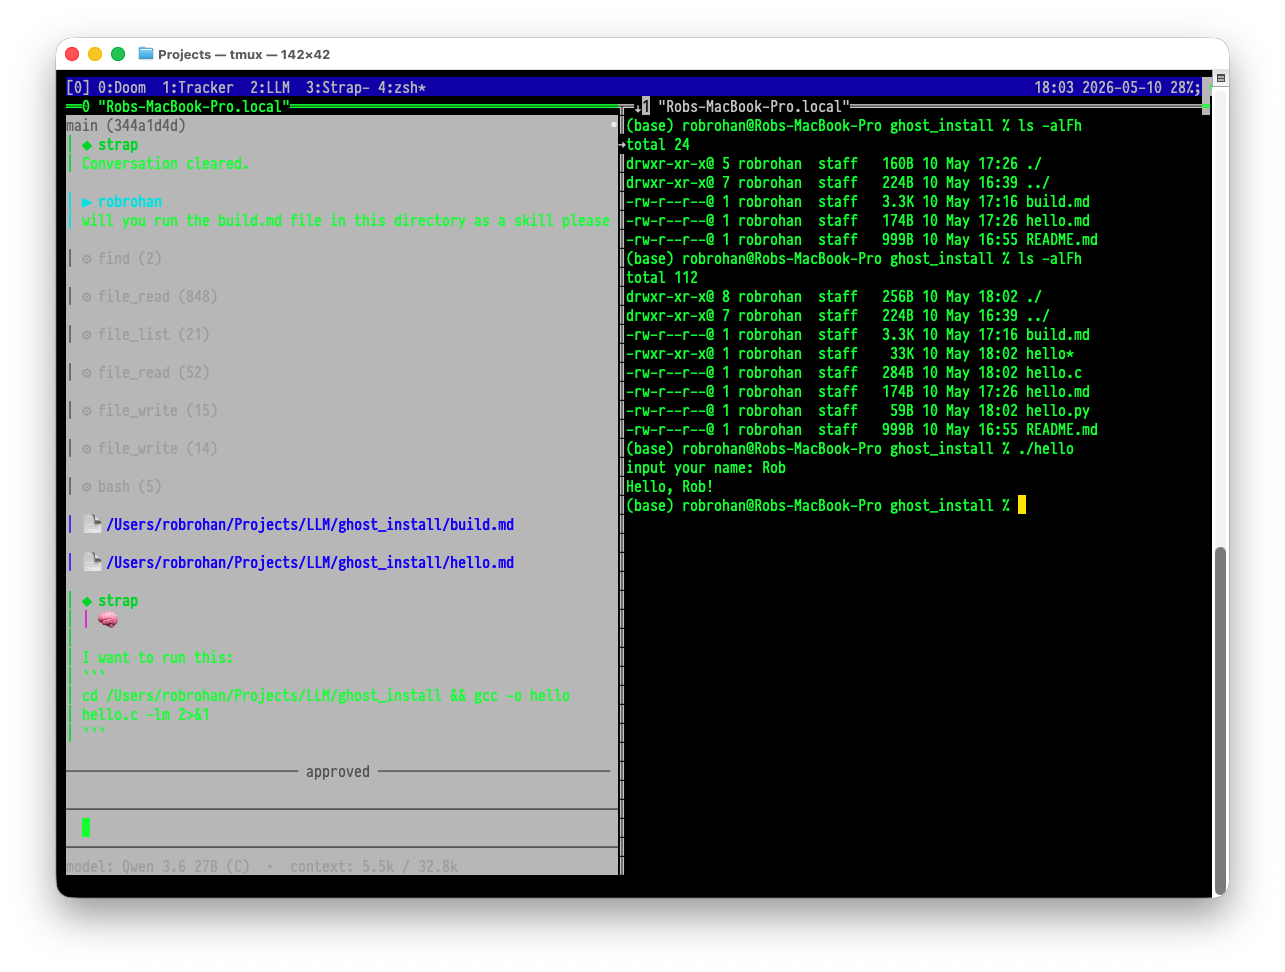
Task: Click the right pane title "Robs-MacBook-Pro.local"
Action: pyautogui.click(x=754, y=106)
